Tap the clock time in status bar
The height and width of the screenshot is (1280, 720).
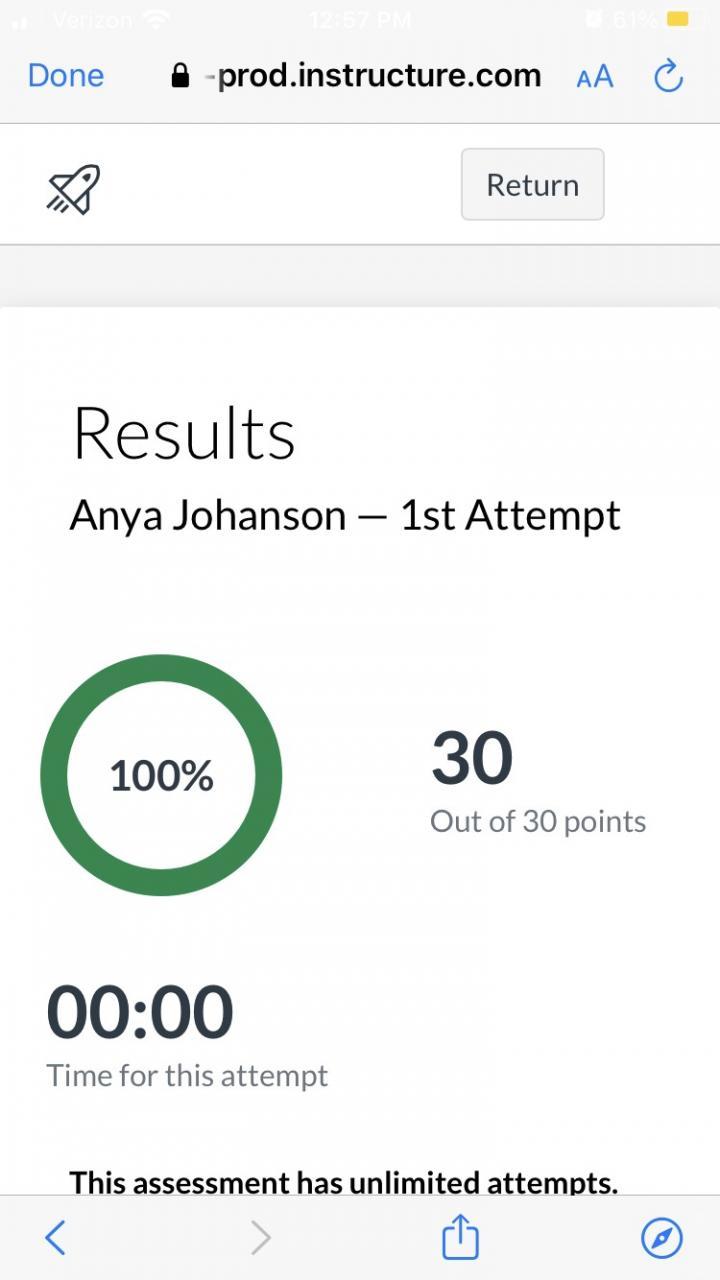tap(360, 19)
